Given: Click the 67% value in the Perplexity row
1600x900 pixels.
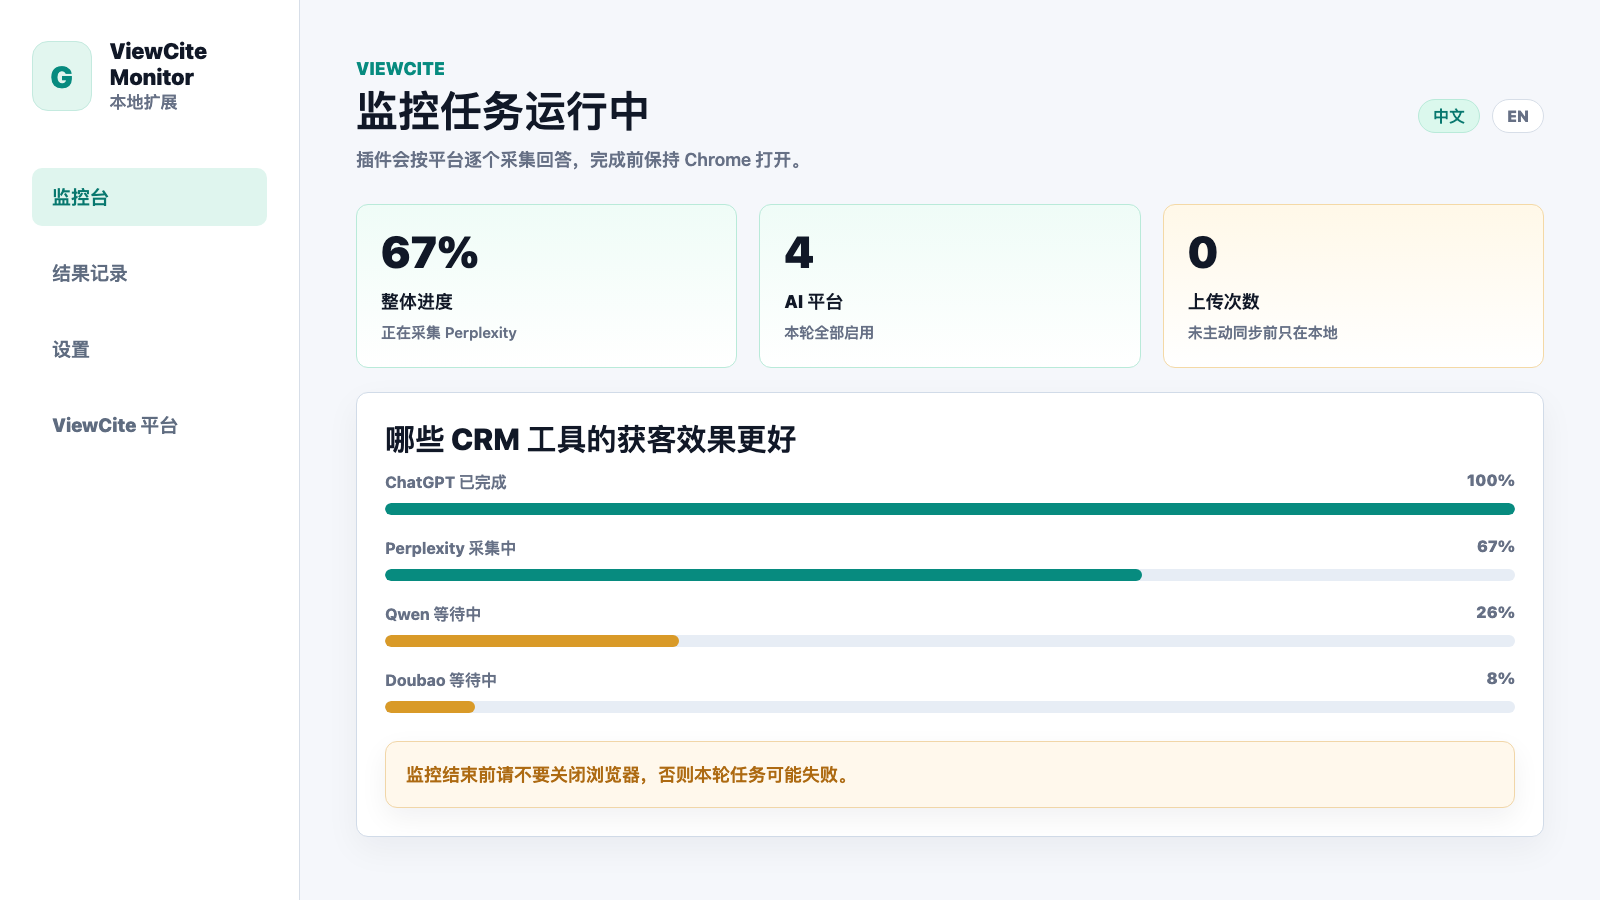Looking at the screenshot, I should (x=1495, y=547).
